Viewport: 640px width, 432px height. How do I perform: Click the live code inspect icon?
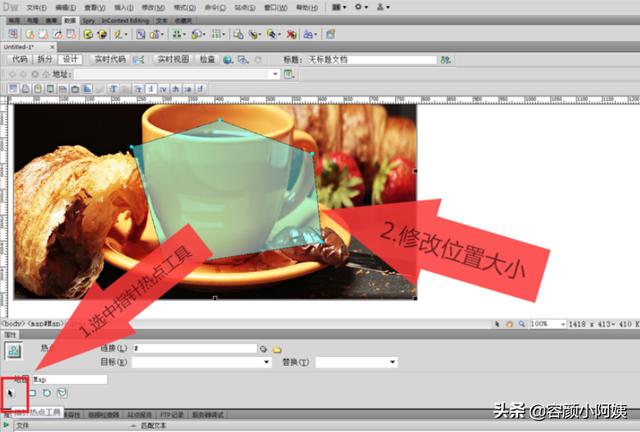(138, 60)
